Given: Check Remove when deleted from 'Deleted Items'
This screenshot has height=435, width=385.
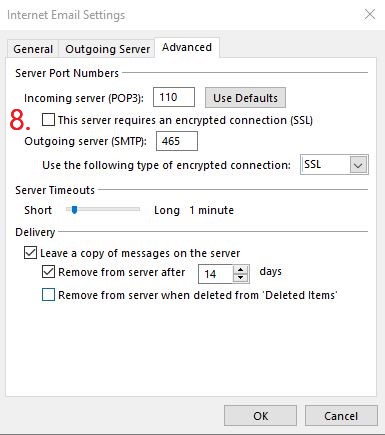Looking at the screenshot, I should tap(48, 295).
